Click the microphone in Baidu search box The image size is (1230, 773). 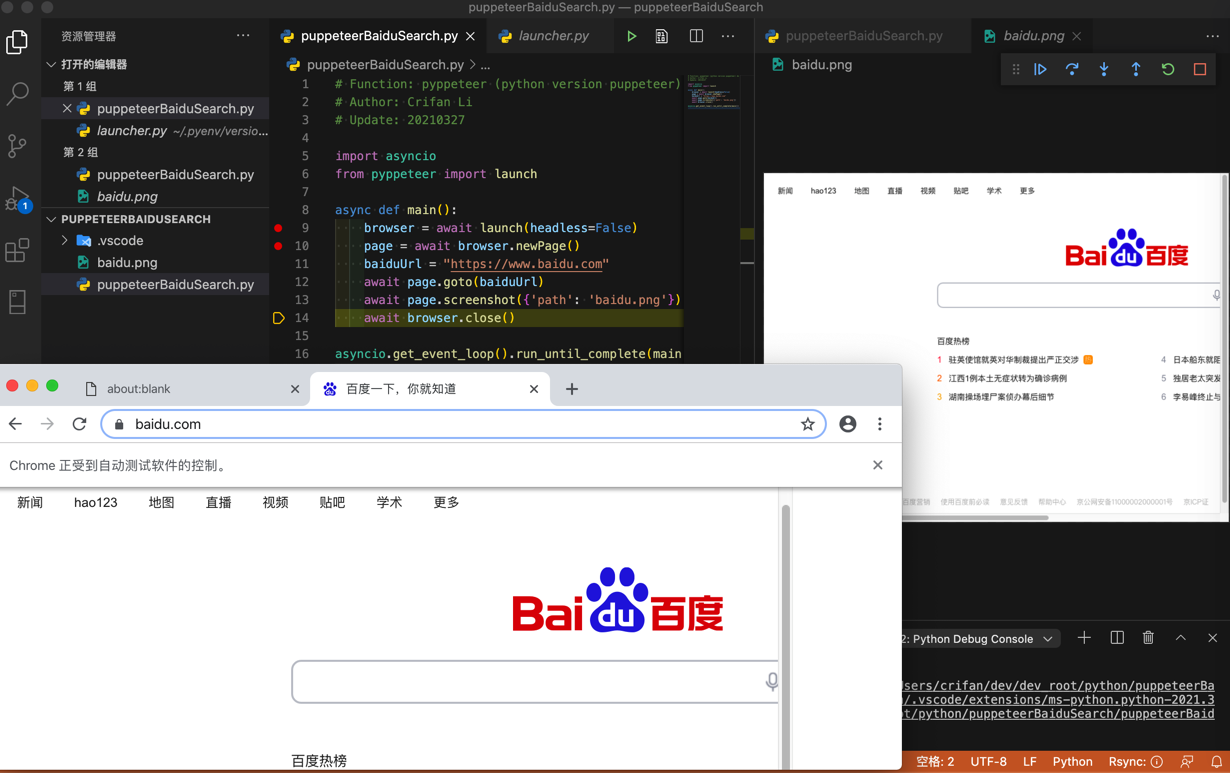[772, 682]
